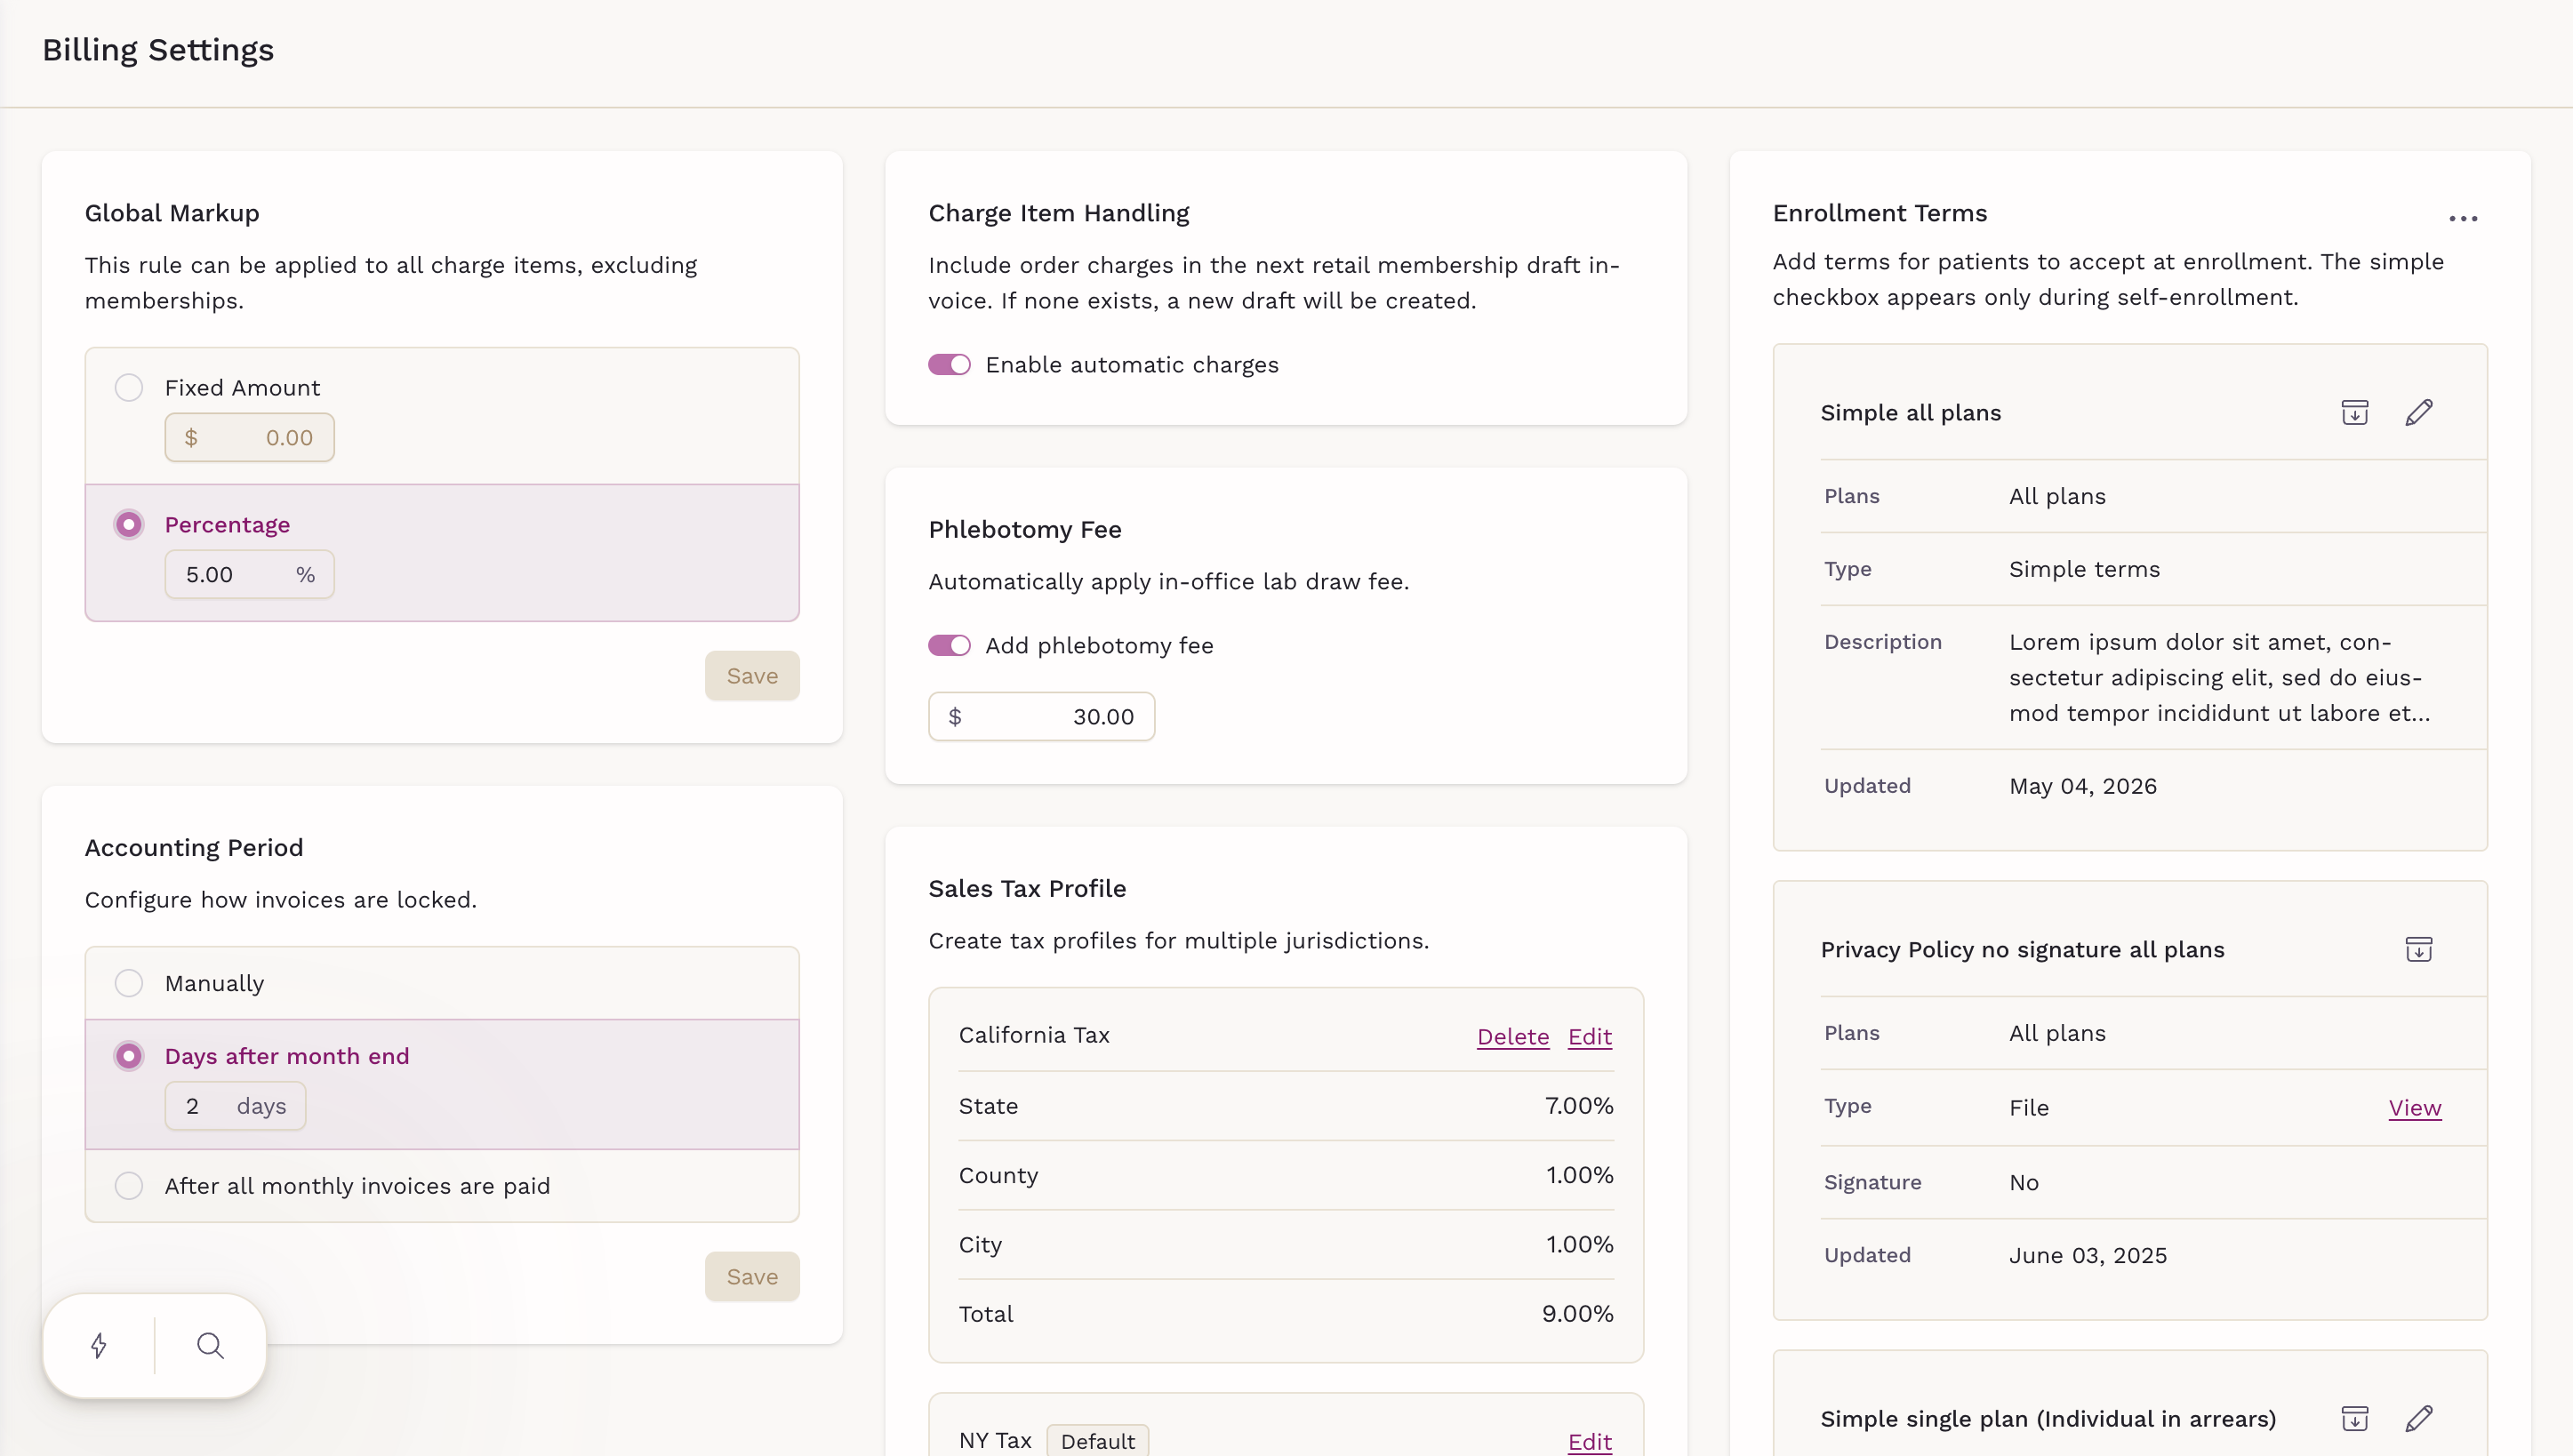Save the Global Markup settings
2573x1456 pixels.
point(752,676)
